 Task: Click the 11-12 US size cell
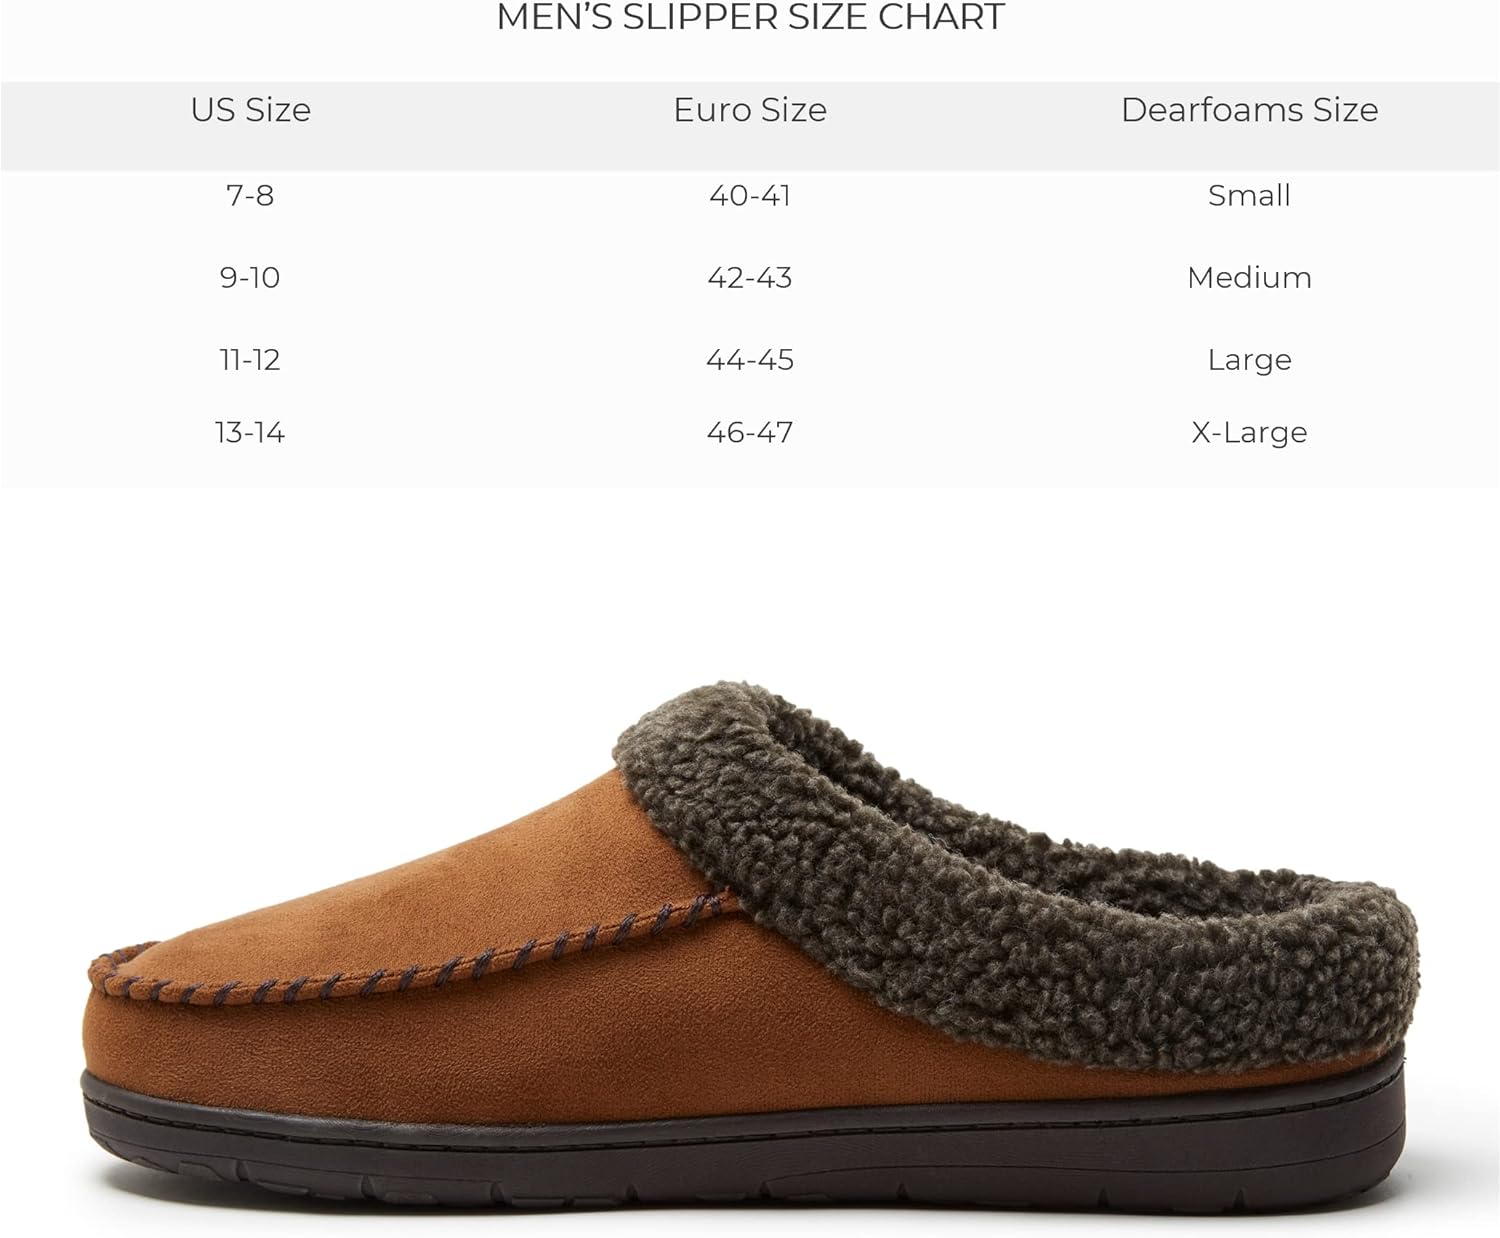pos(250,359)
